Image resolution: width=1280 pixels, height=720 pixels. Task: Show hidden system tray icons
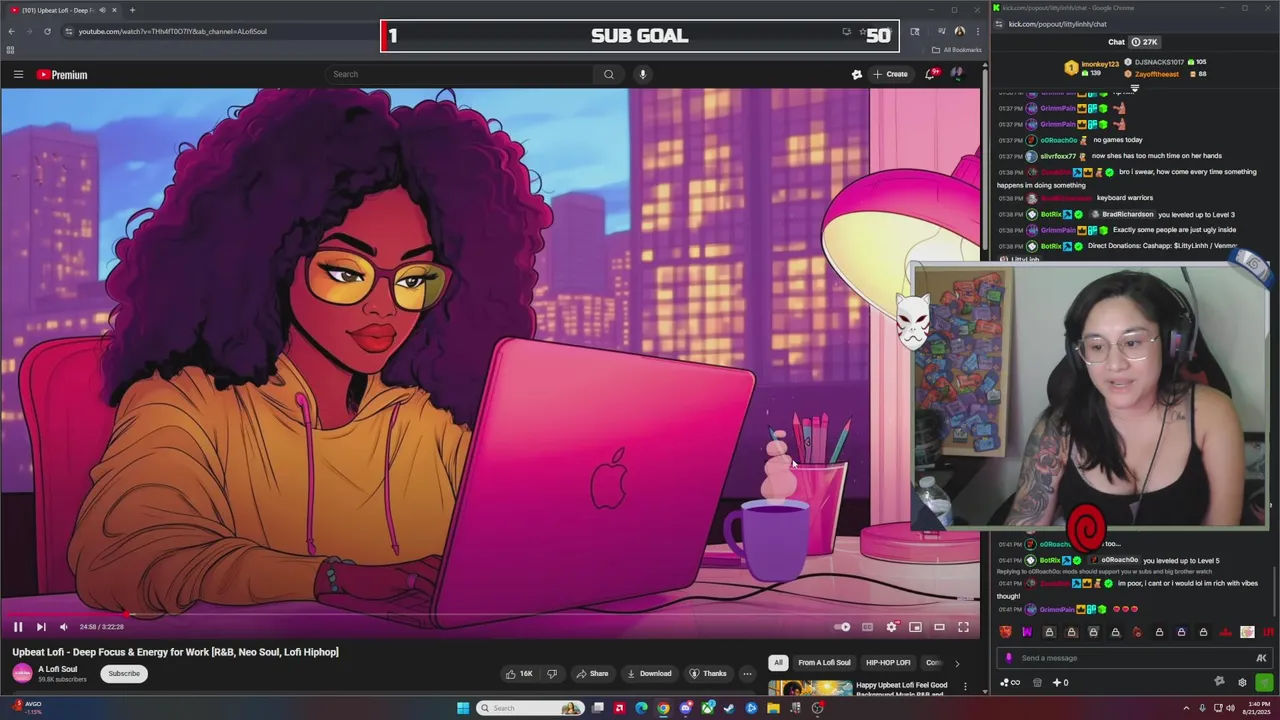[x=1186, y=708]
